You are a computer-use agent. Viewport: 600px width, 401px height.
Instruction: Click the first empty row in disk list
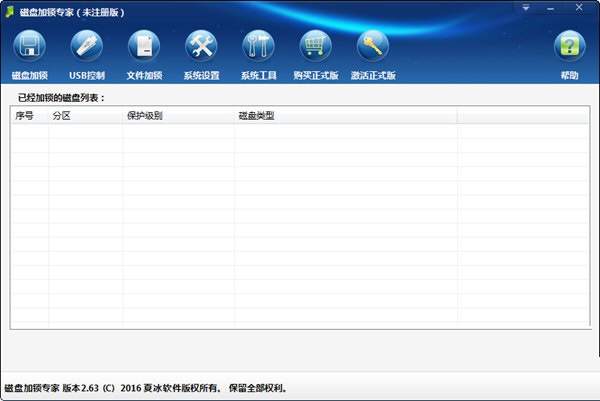[x=300, y=131]
